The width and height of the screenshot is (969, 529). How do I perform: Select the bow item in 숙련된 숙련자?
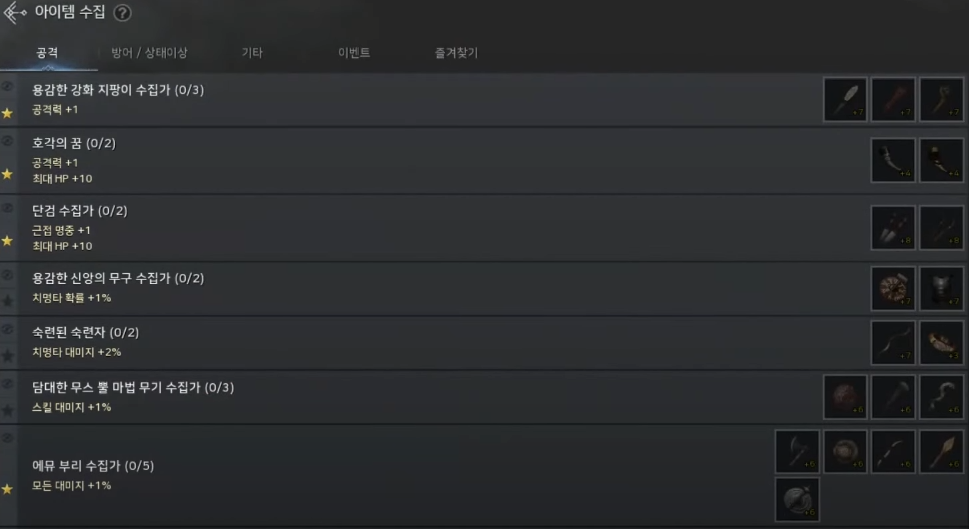[893, 342]
